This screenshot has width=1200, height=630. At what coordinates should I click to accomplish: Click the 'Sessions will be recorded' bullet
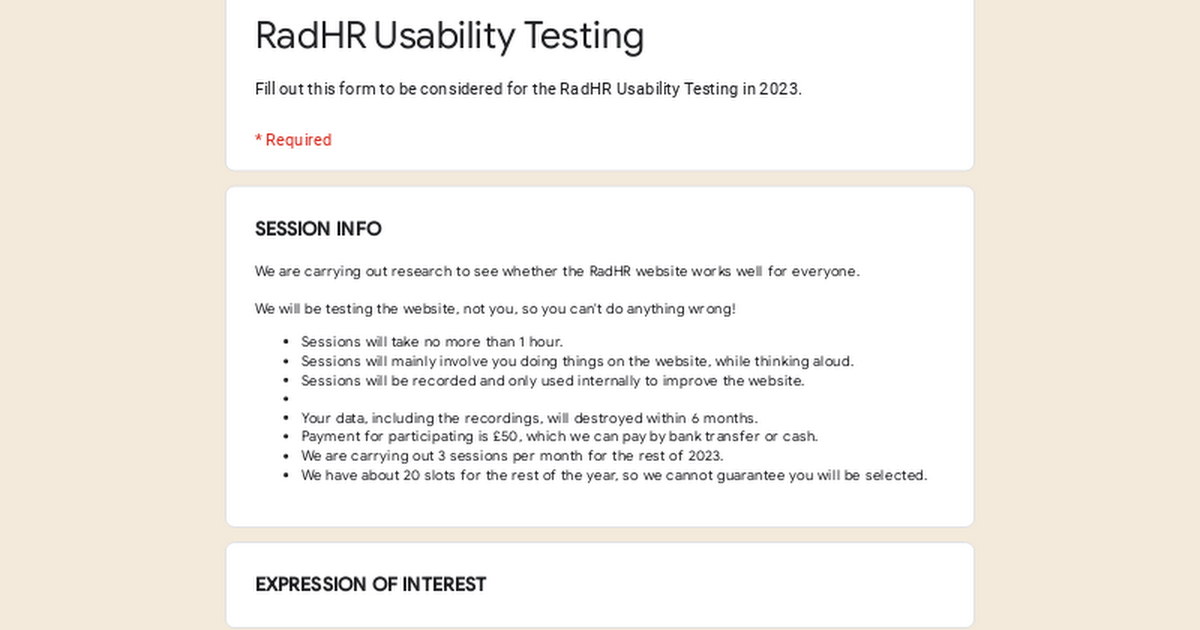coord(552,381)
